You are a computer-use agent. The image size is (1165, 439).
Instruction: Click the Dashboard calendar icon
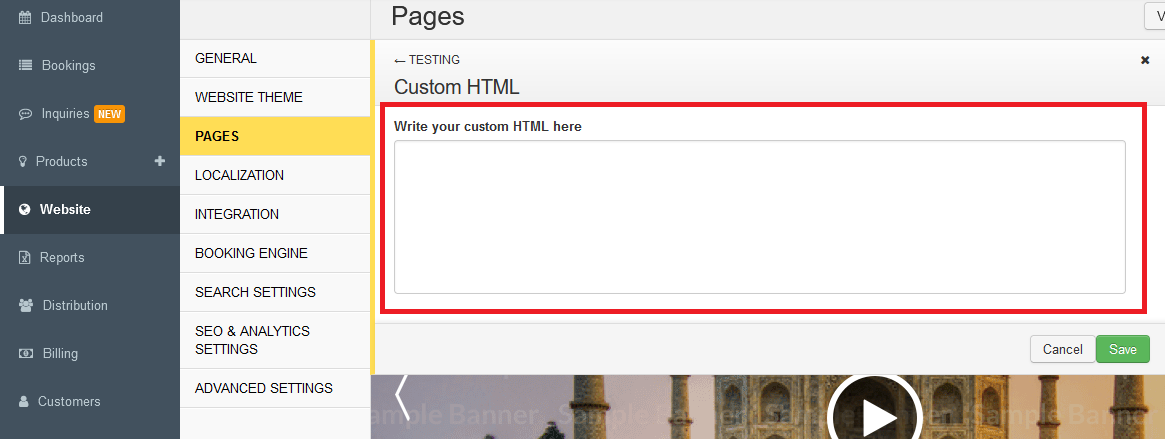26,18
